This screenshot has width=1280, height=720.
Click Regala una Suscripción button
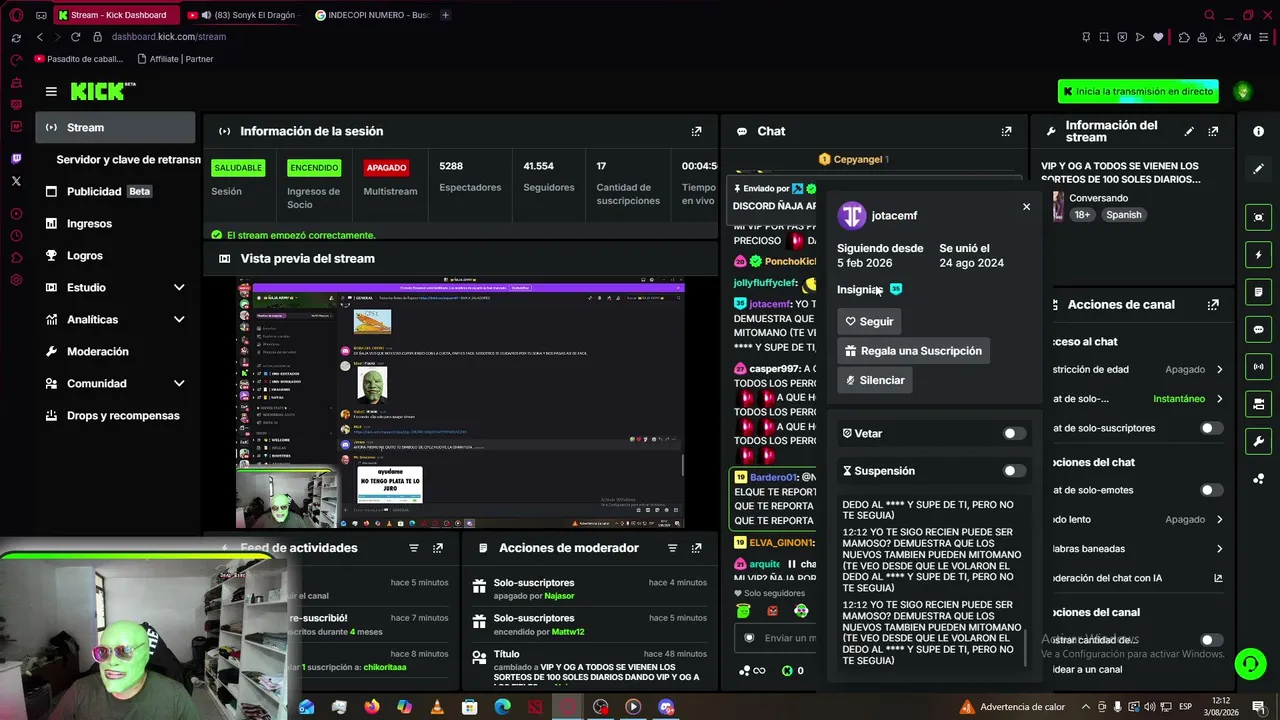point(913,351)
